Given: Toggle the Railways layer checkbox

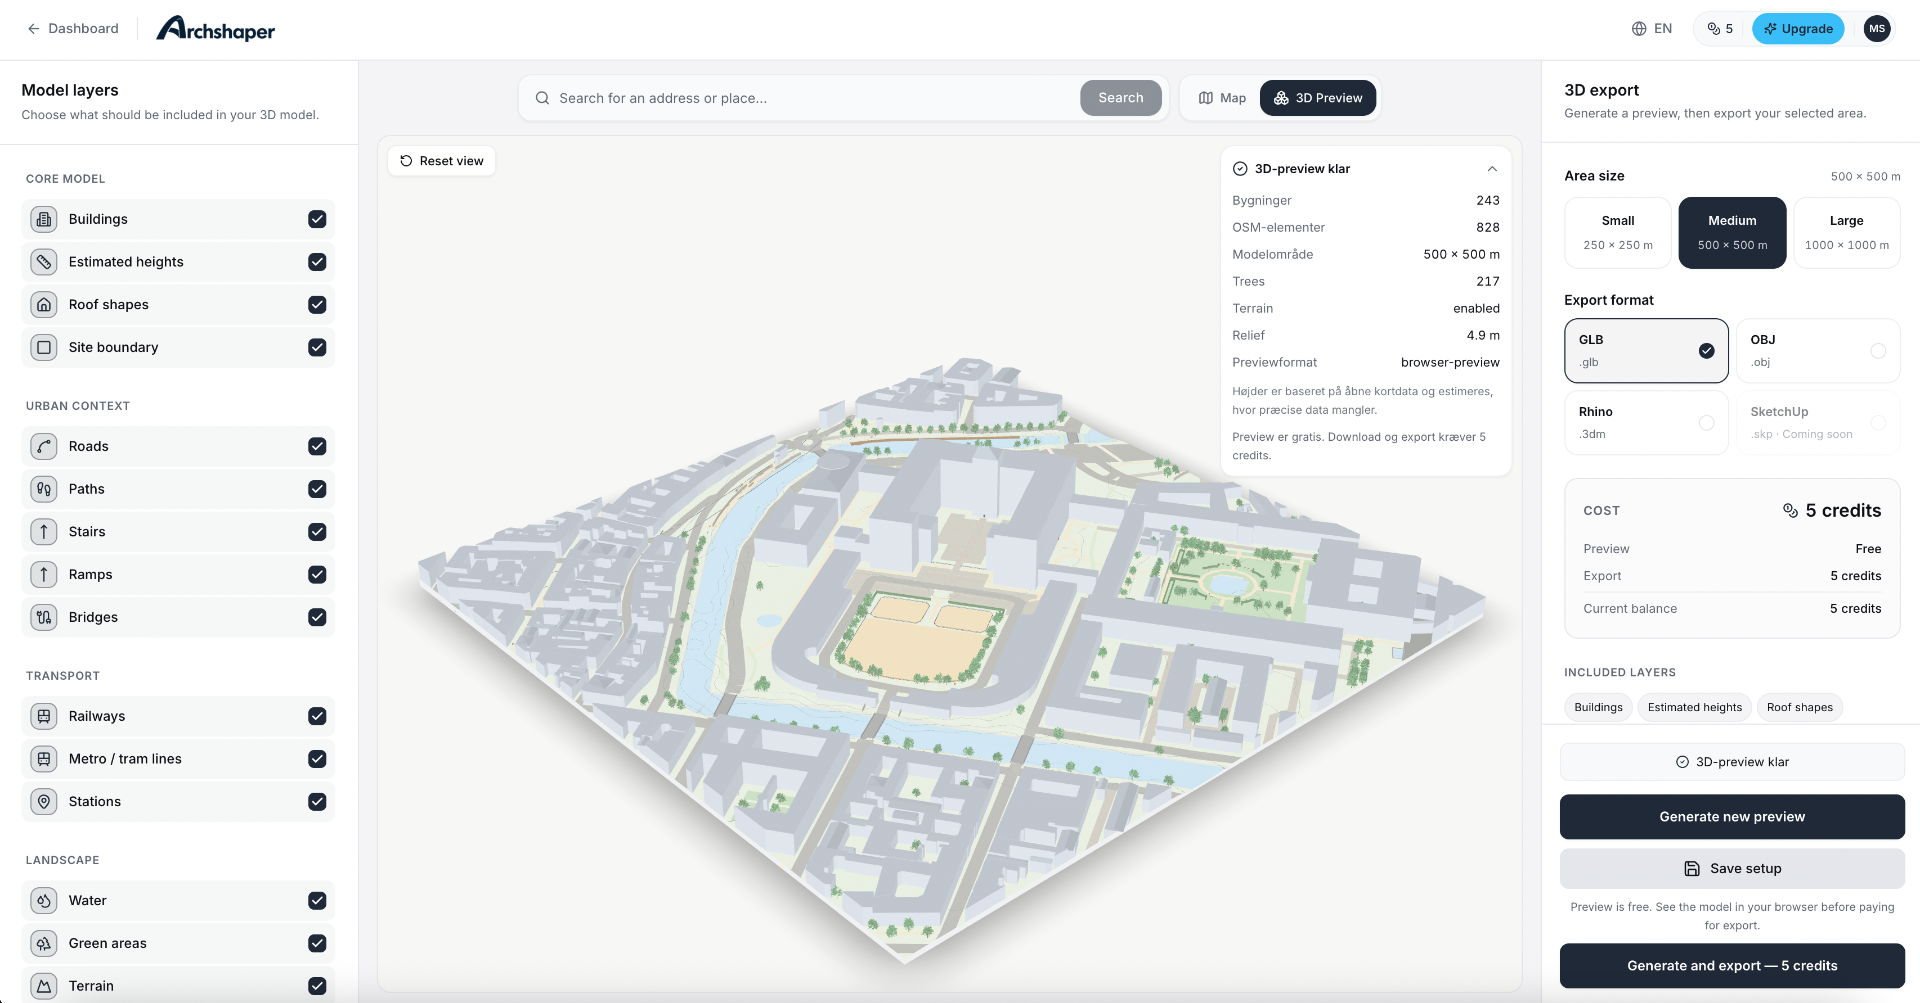Looking at the screenshot, I should [x=317, y=716].
